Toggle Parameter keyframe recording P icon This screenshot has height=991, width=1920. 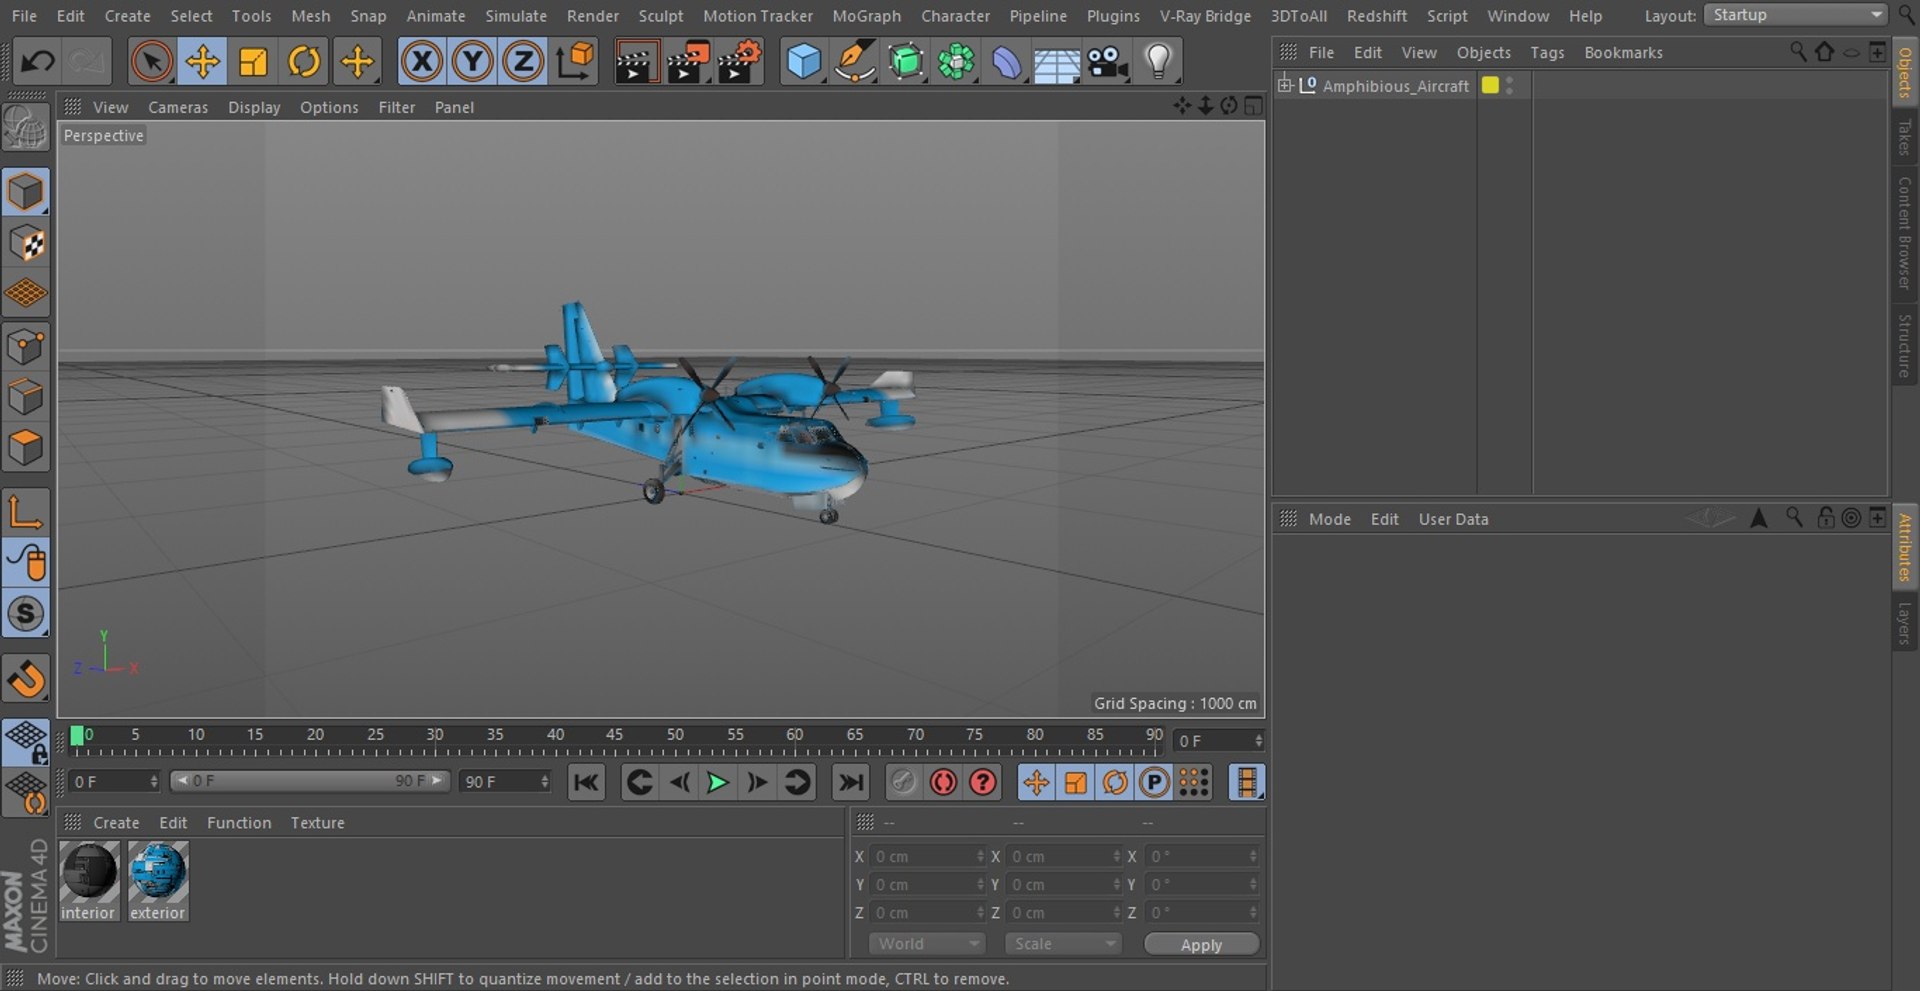1154,782
